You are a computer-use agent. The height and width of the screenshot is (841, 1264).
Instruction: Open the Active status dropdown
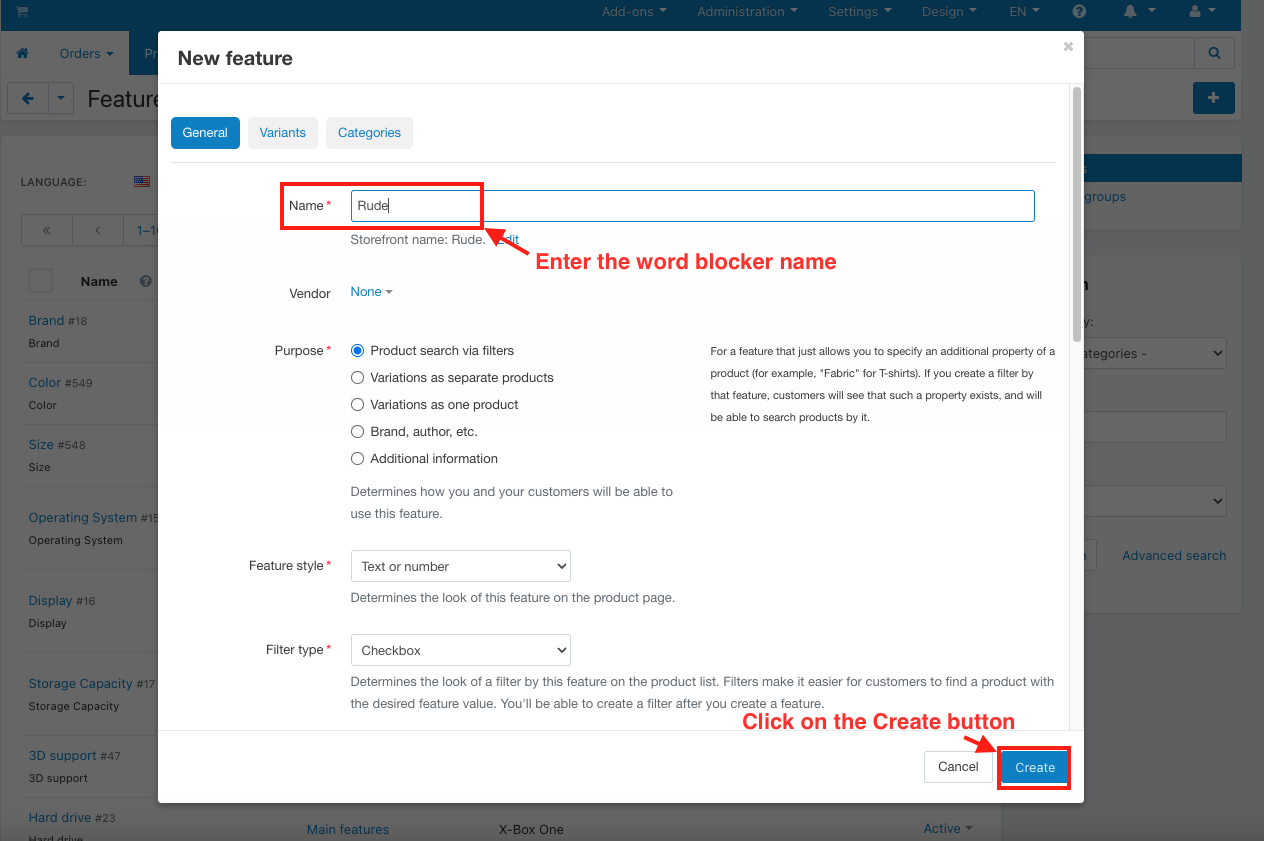(948, 829)
